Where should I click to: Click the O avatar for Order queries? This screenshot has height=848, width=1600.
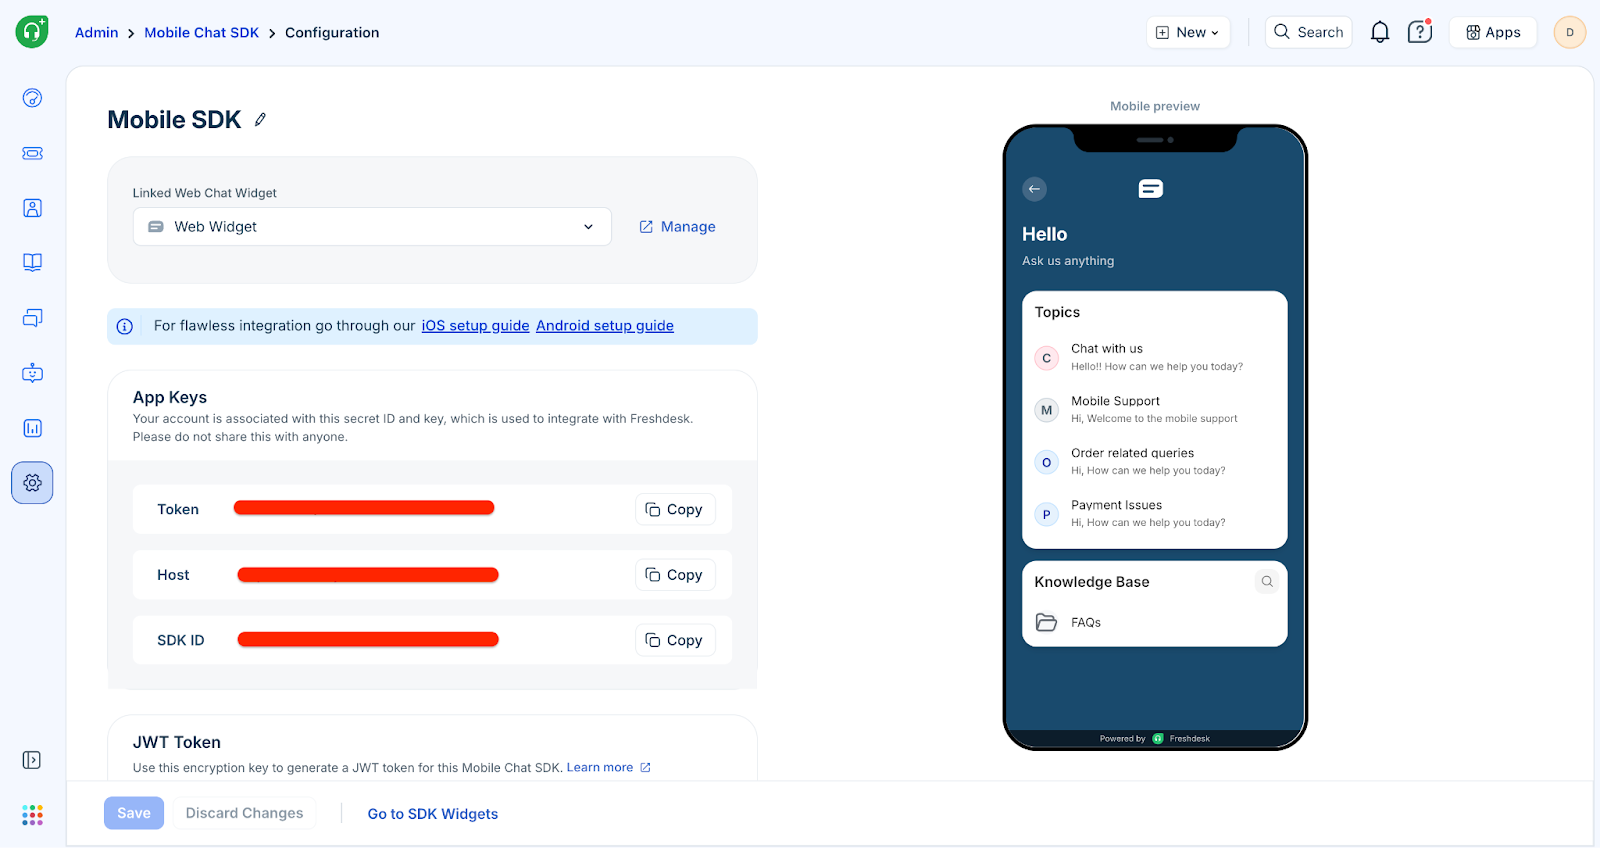(x=1047, y=462)
